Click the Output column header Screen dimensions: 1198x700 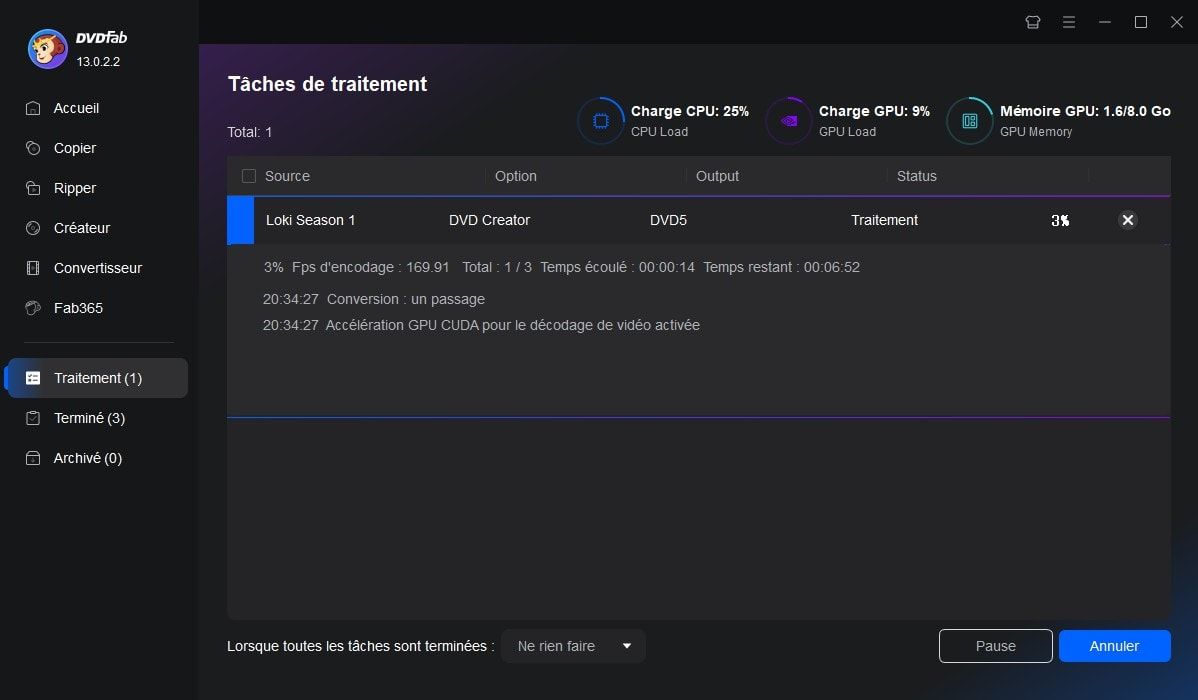pos(717,176)
